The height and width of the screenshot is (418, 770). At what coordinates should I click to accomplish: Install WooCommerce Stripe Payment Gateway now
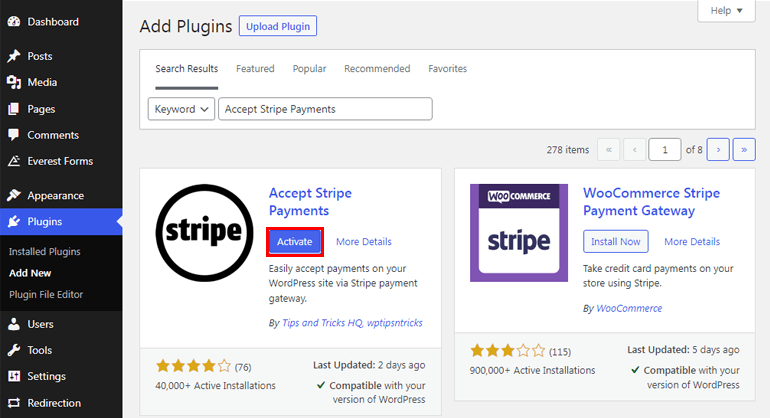pyautogui.click(x=615, y=242)
